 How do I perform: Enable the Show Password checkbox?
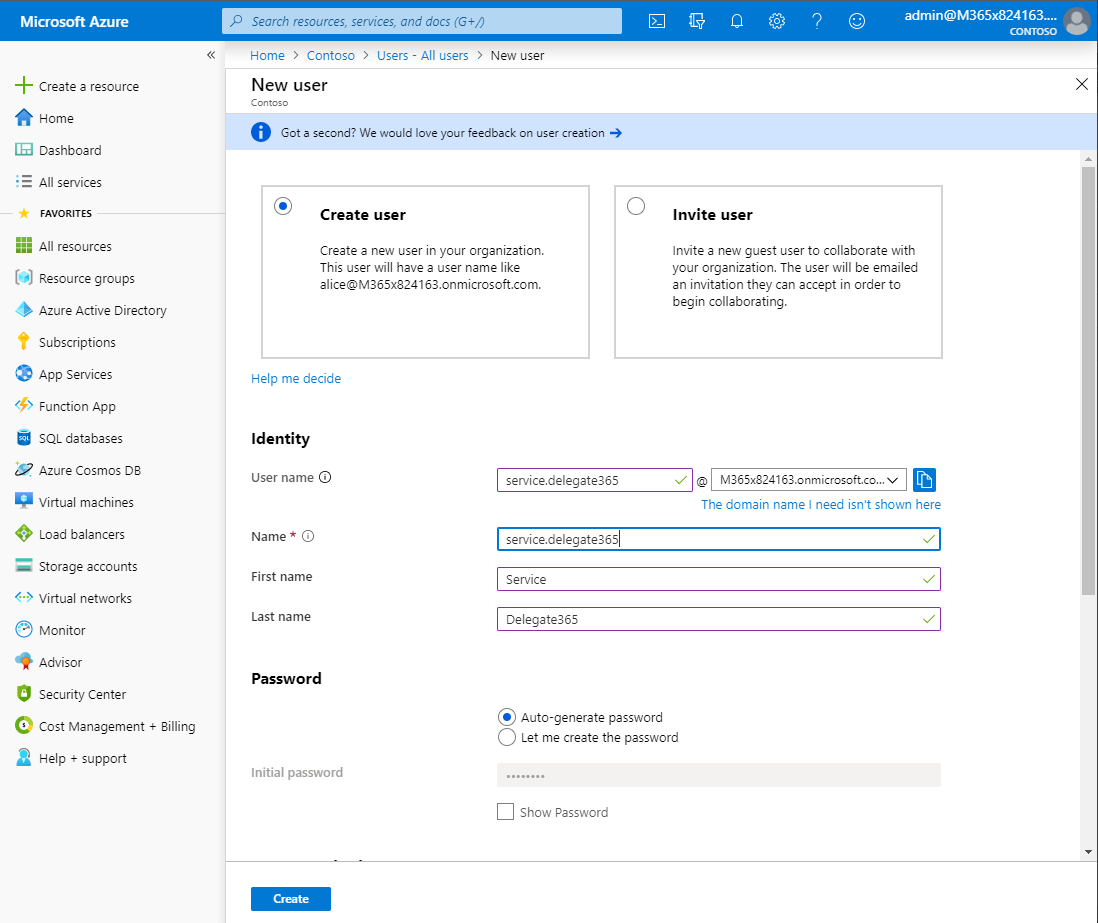pos(506,812)
